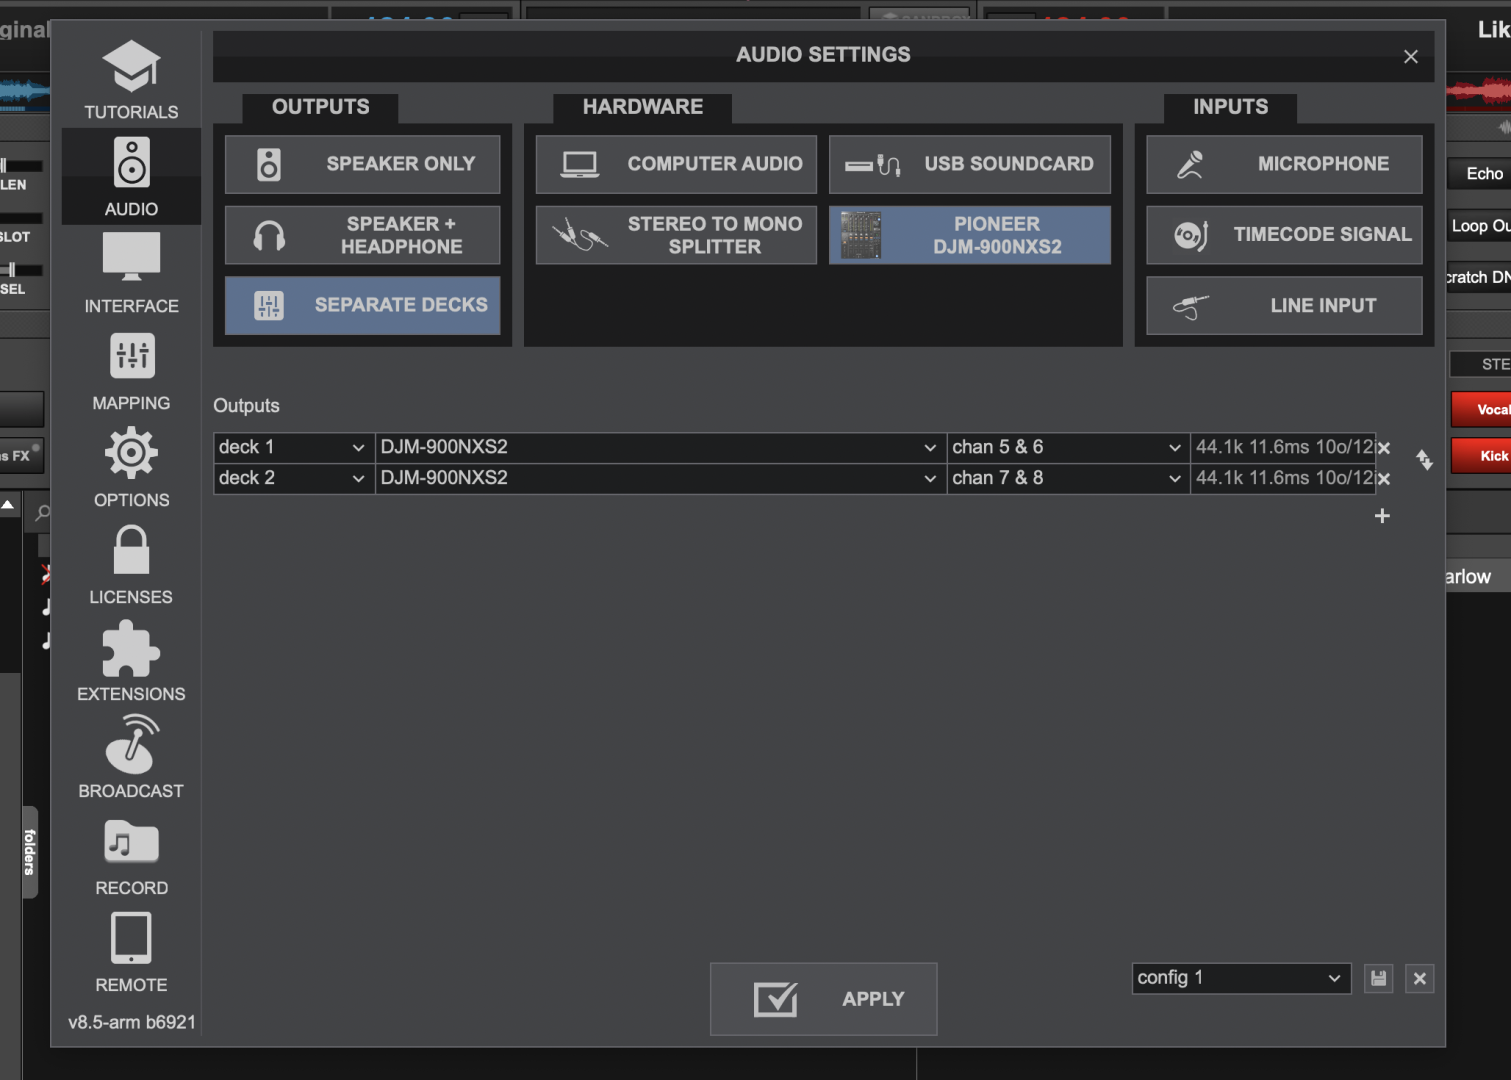Open device dropdown for deck 1 row
This screenshot has height=1080, width=1511.
pyautogui.click(x=660, y=447)
